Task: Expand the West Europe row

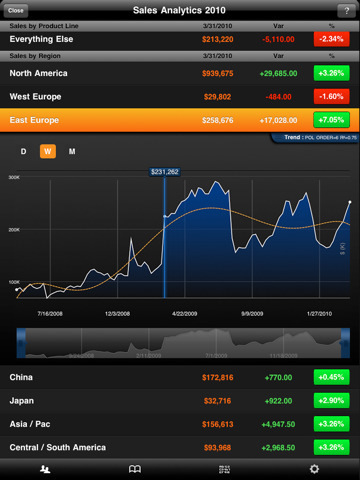Action: pos(180,97)
